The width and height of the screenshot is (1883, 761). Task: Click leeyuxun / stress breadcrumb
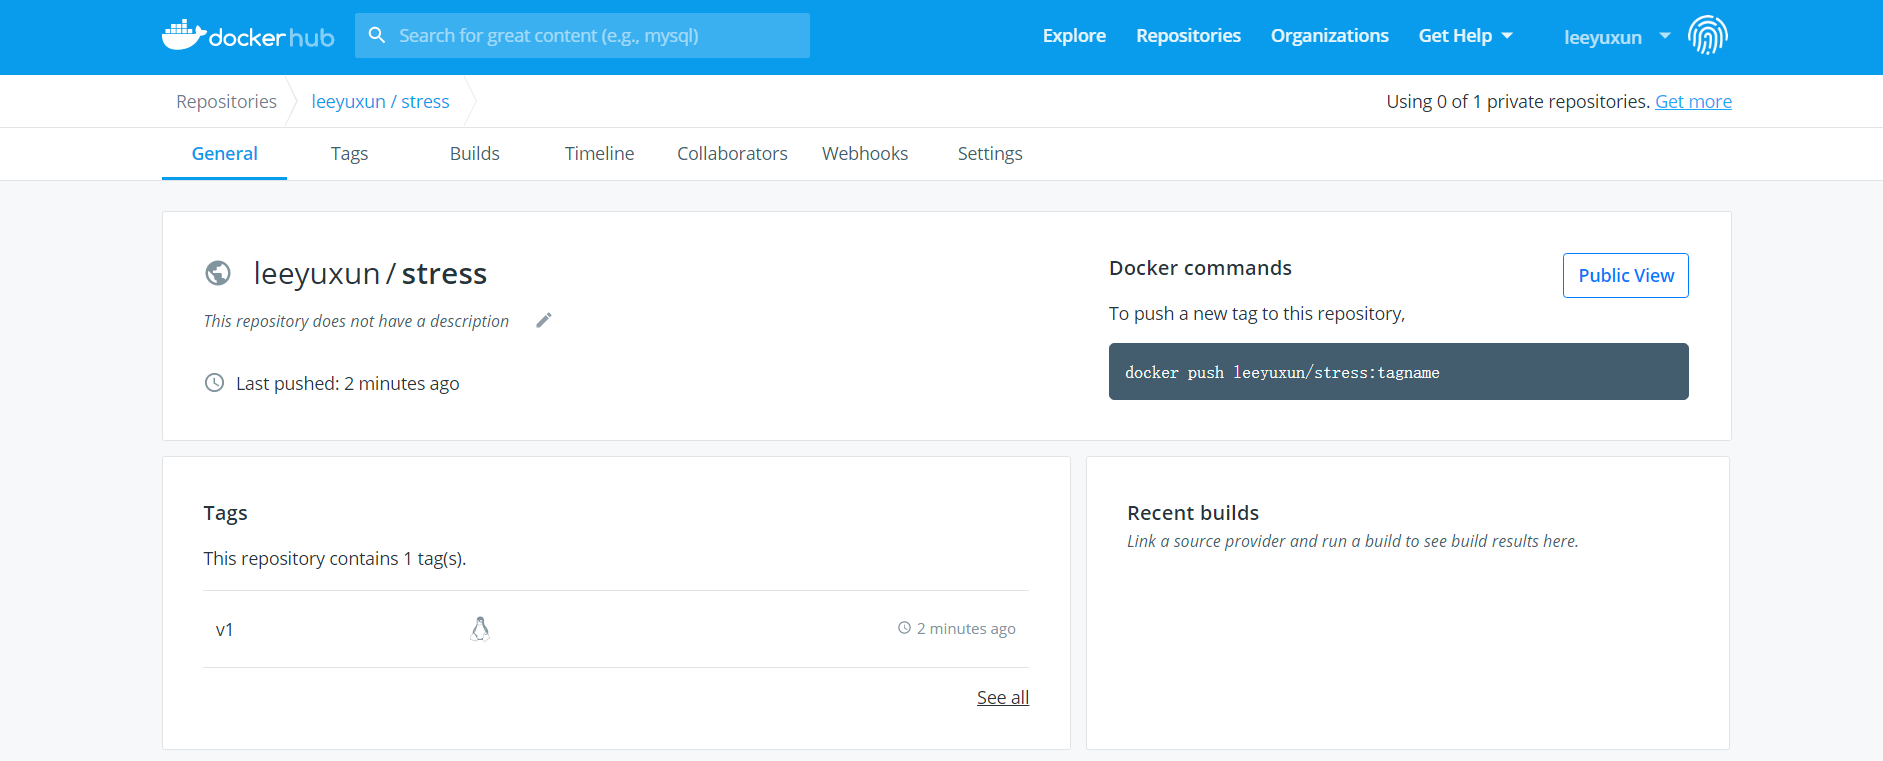380,101
